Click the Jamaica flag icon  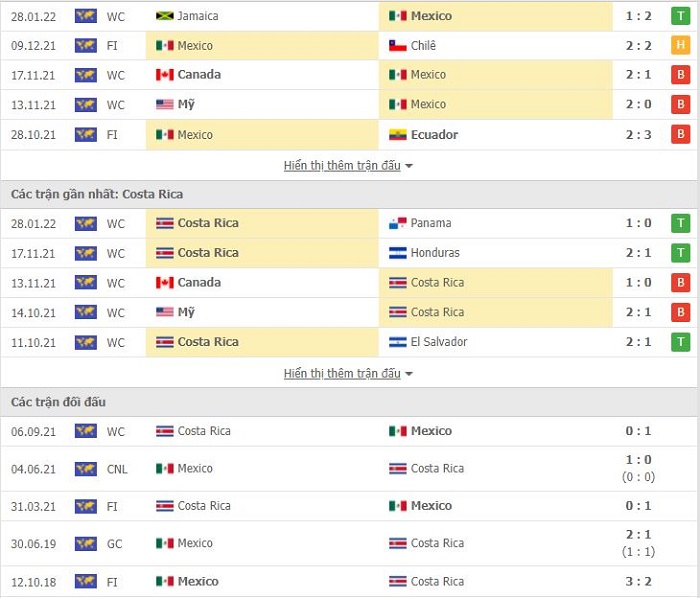(164, 16)
